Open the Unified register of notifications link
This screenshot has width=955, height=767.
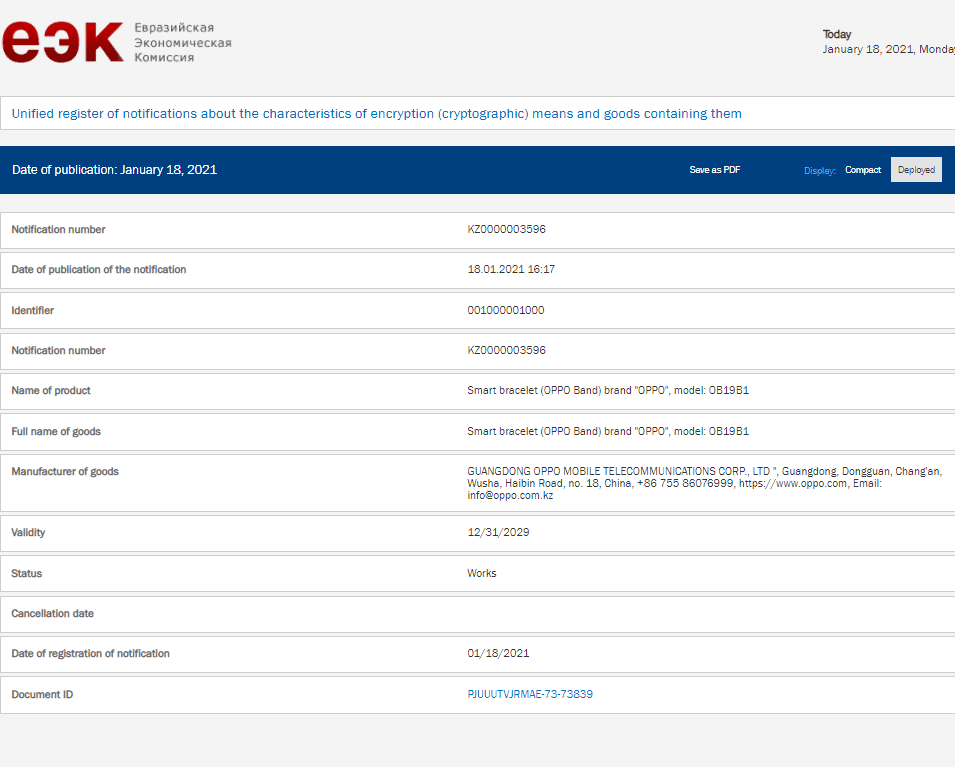[x=376, y=114]
